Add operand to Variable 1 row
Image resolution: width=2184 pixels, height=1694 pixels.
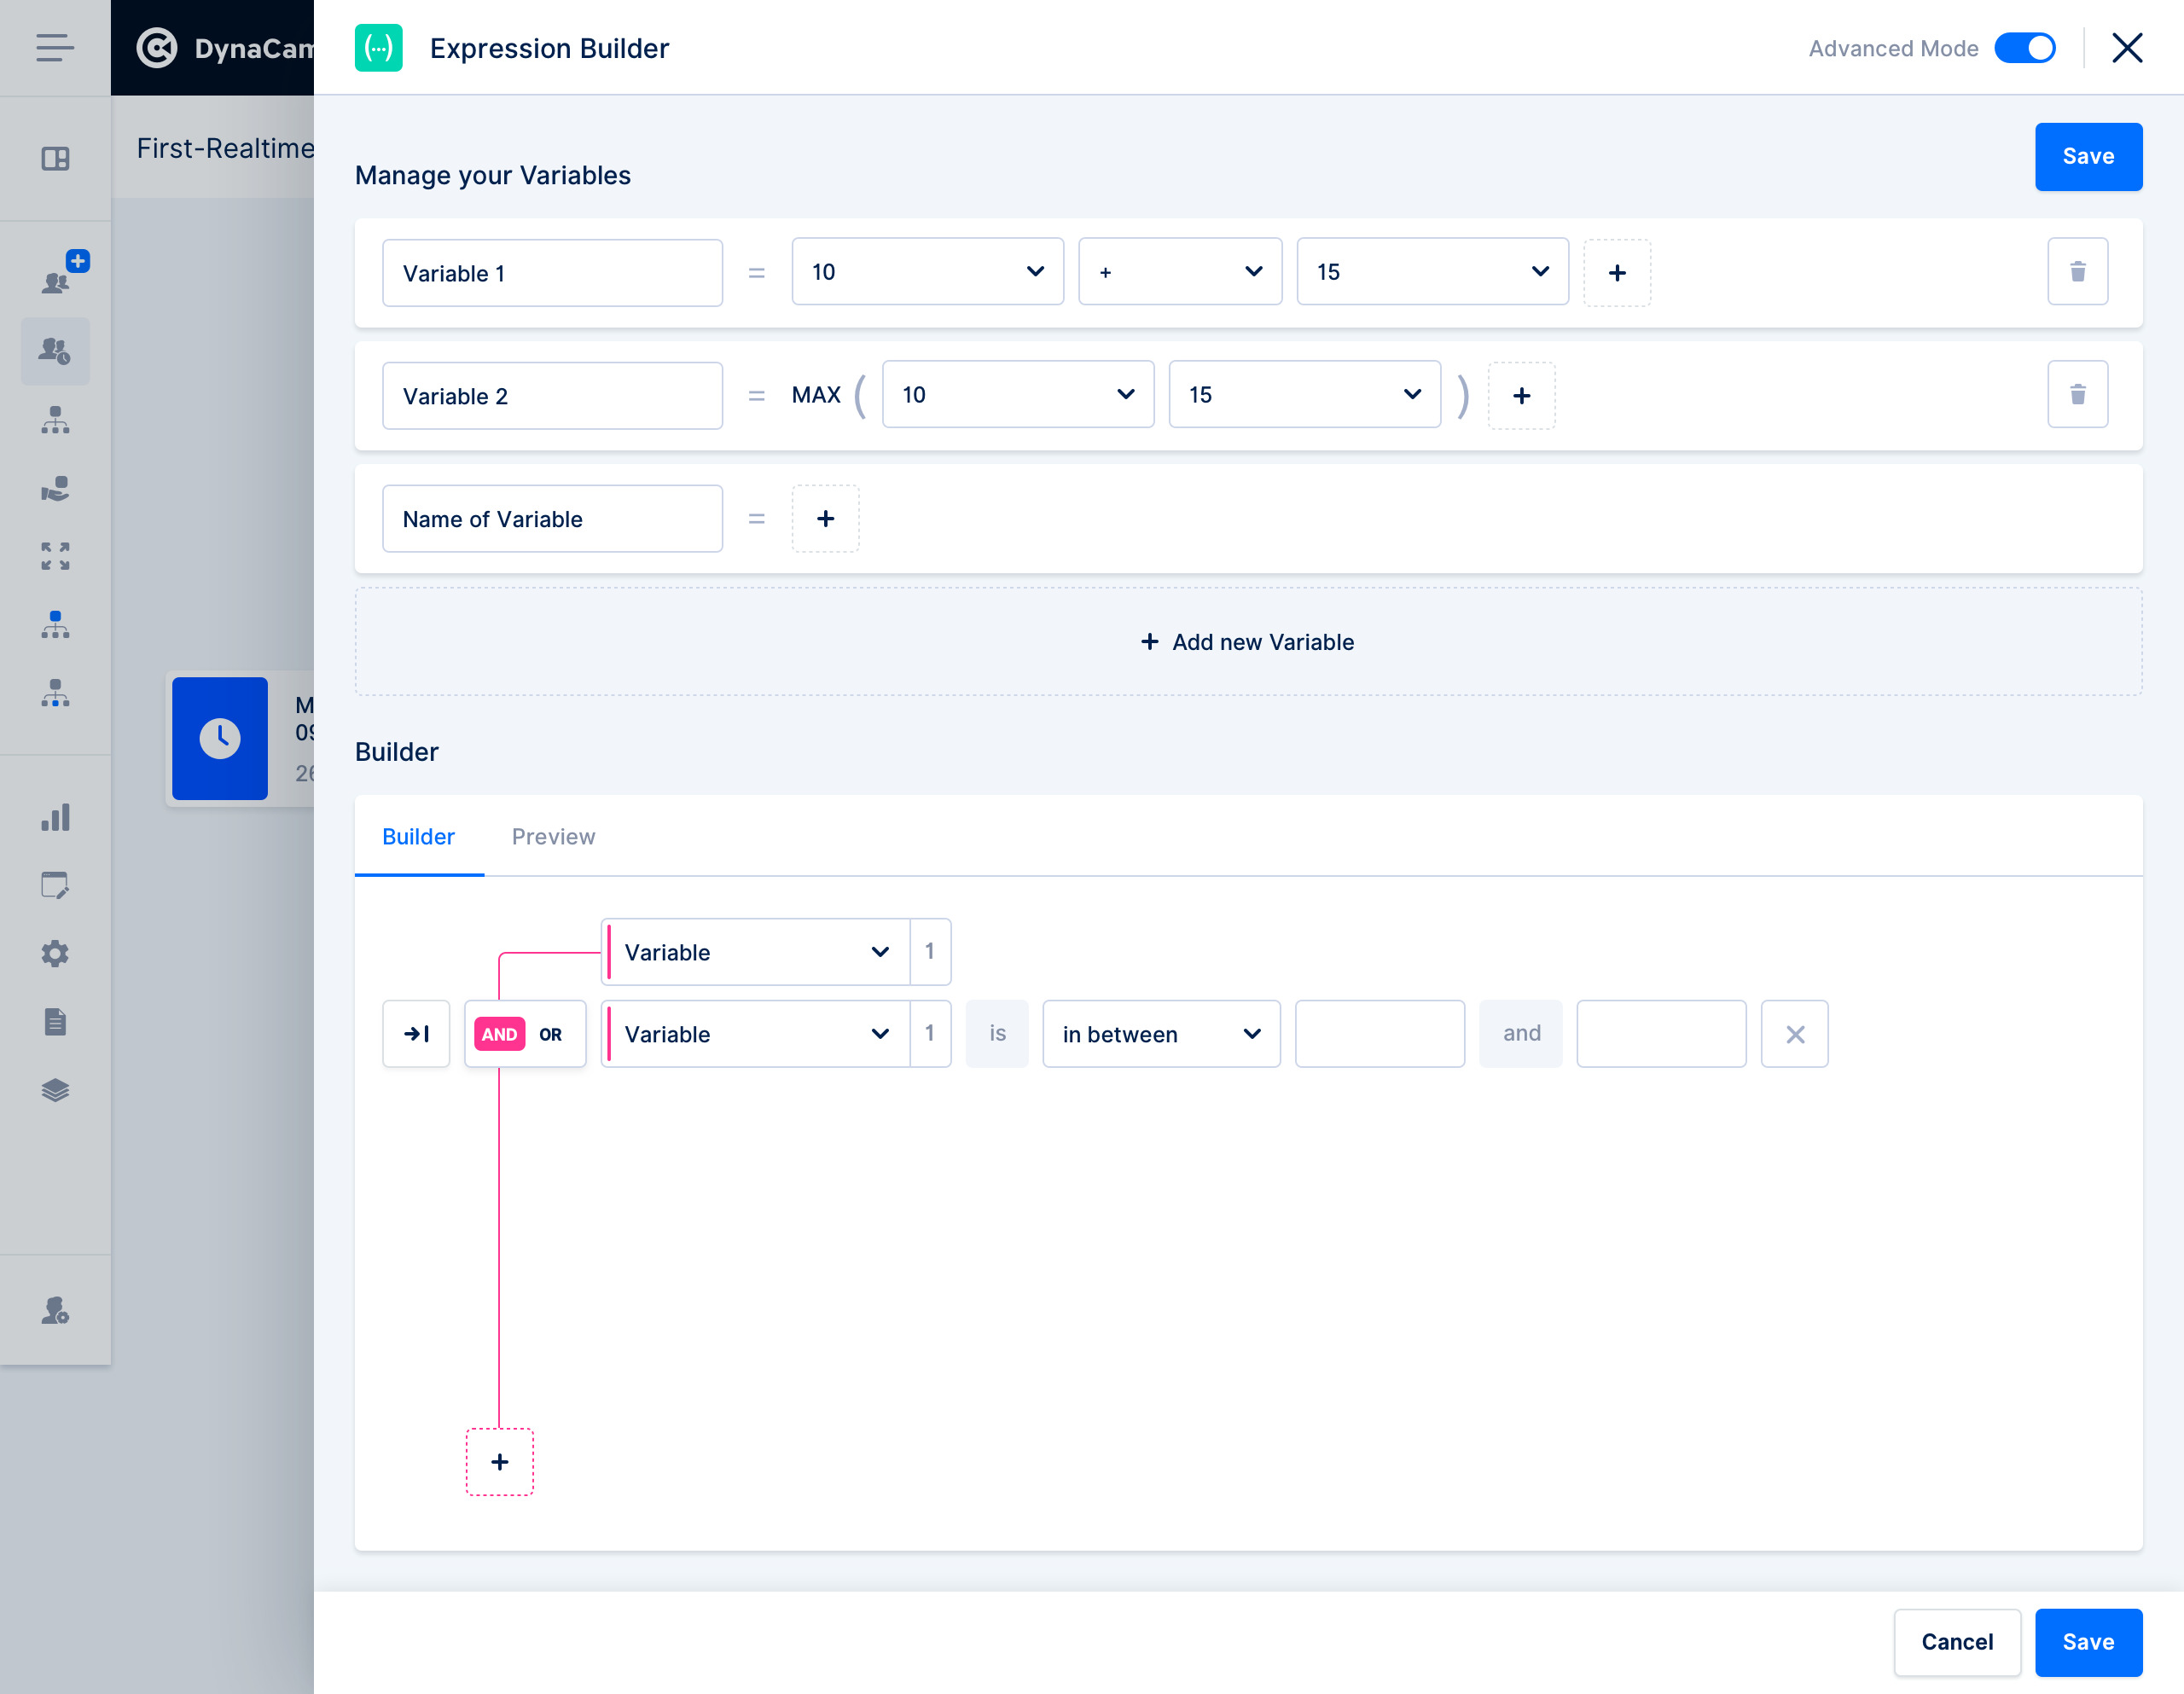pos(1616,273)
